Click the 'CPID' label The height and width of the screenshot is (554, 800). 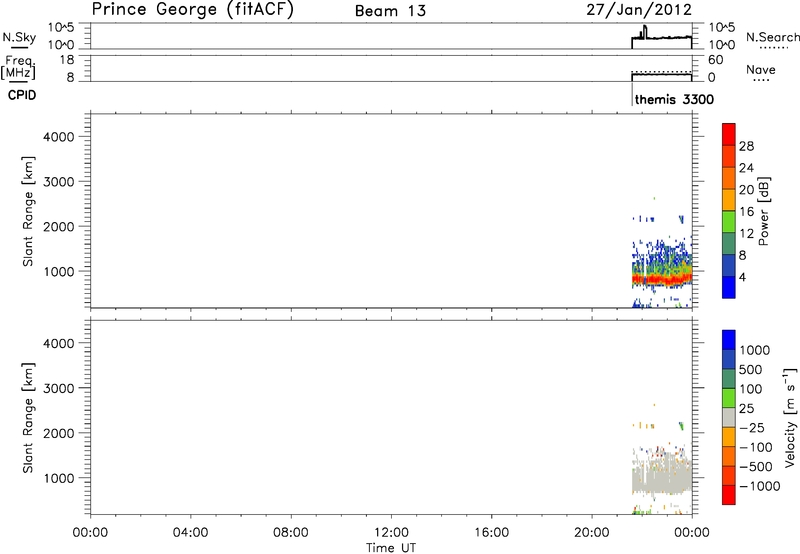22,95
